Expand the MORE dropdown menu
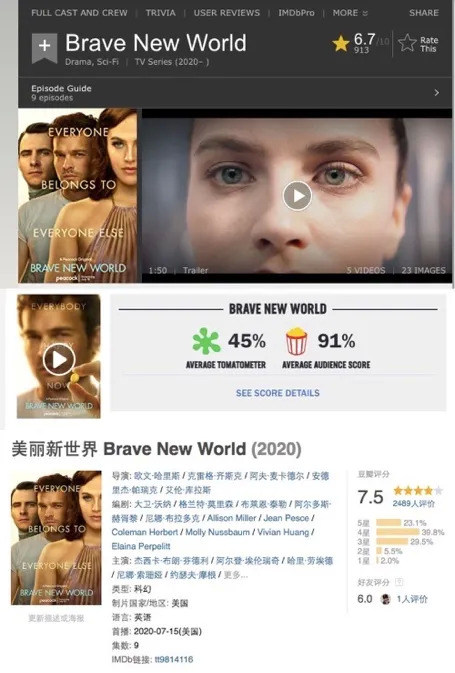455x673 pixels. [350, 13]
